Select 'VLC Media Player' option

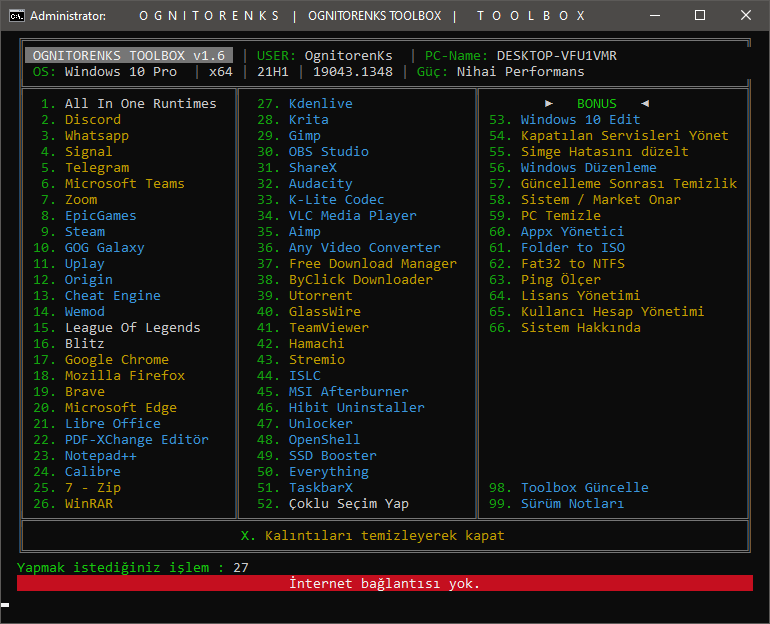tap(353, 216)
